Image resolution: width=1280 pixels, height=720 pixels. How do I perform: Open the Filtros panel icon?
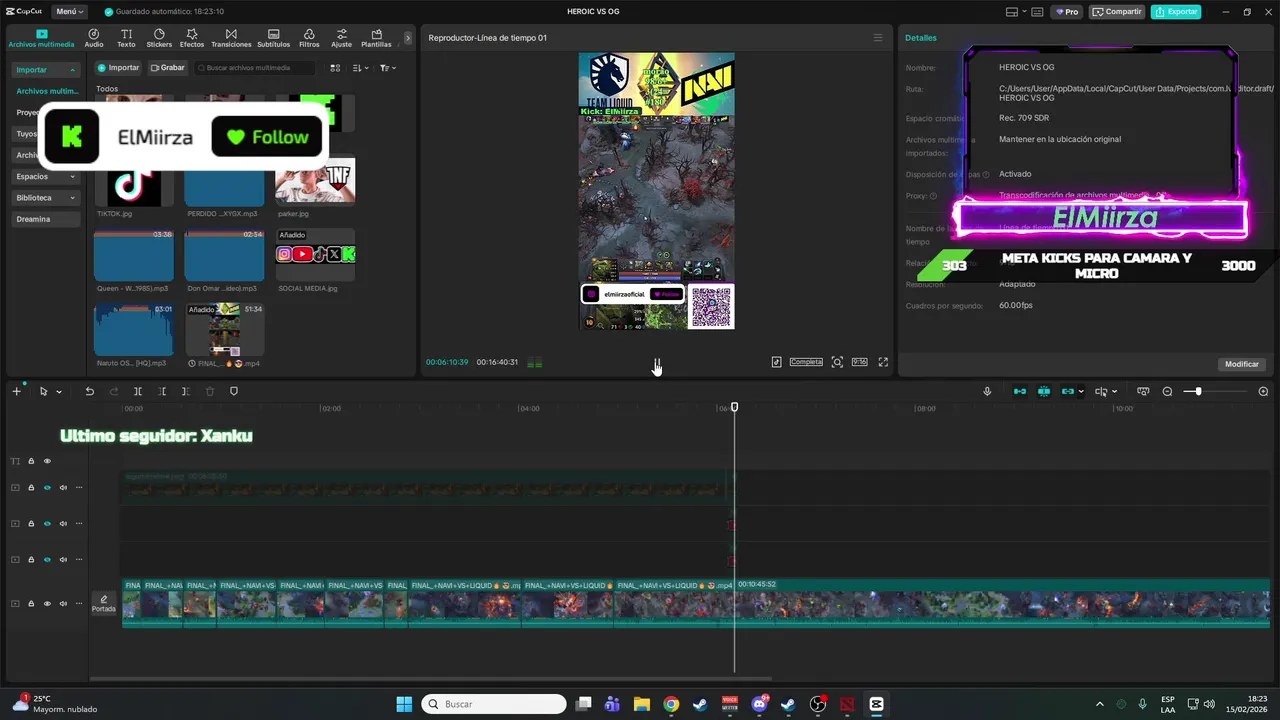[309, 38]
